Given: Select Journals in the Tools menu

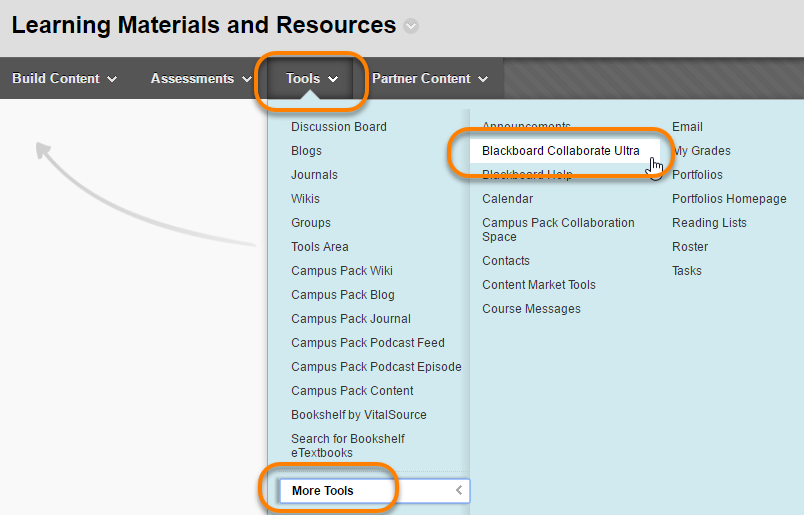Looking at the screenshot, I should coord(314,175).
